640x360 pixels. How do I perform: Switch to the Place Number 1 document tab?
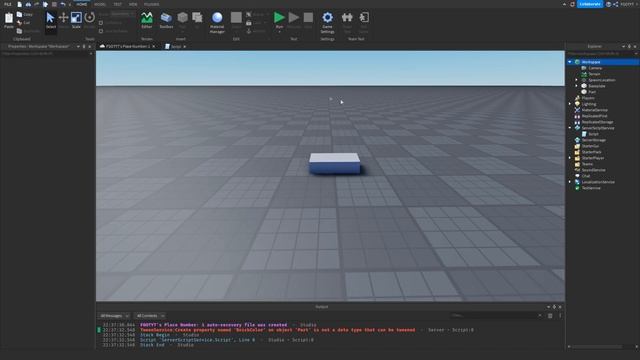point(127,47)
